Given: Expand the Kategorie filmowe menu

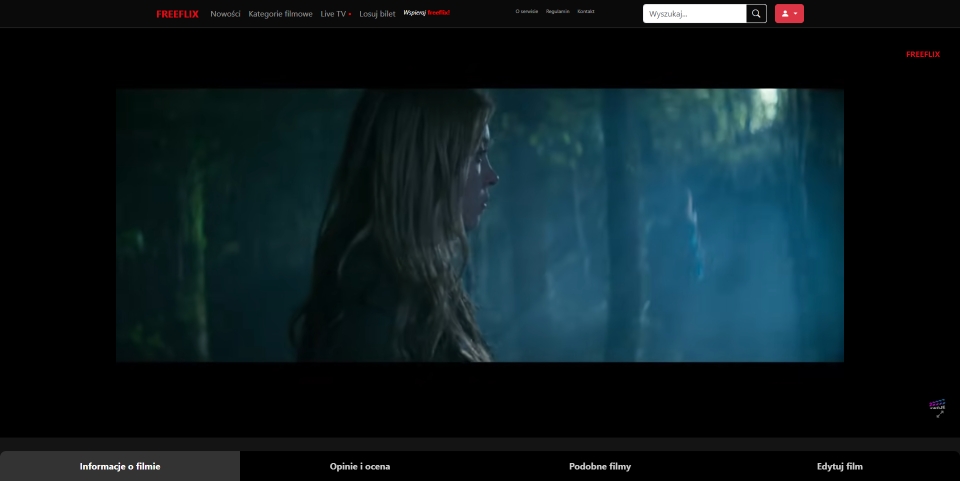Looking at the screenshot, I should click(x=280, y=14).
